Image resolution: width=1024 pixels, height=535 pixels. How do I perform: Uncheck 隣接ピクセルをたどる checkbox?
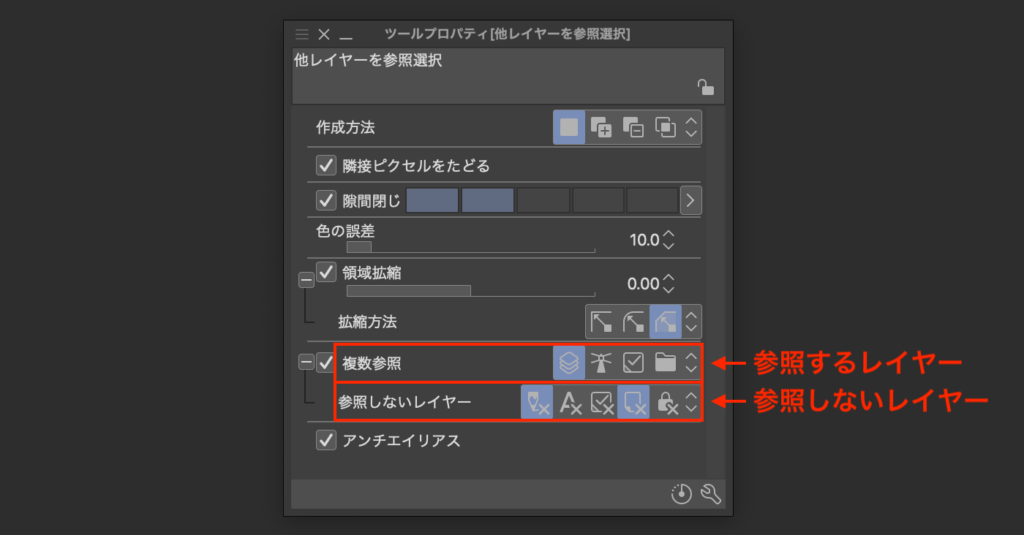pos(326,165)
